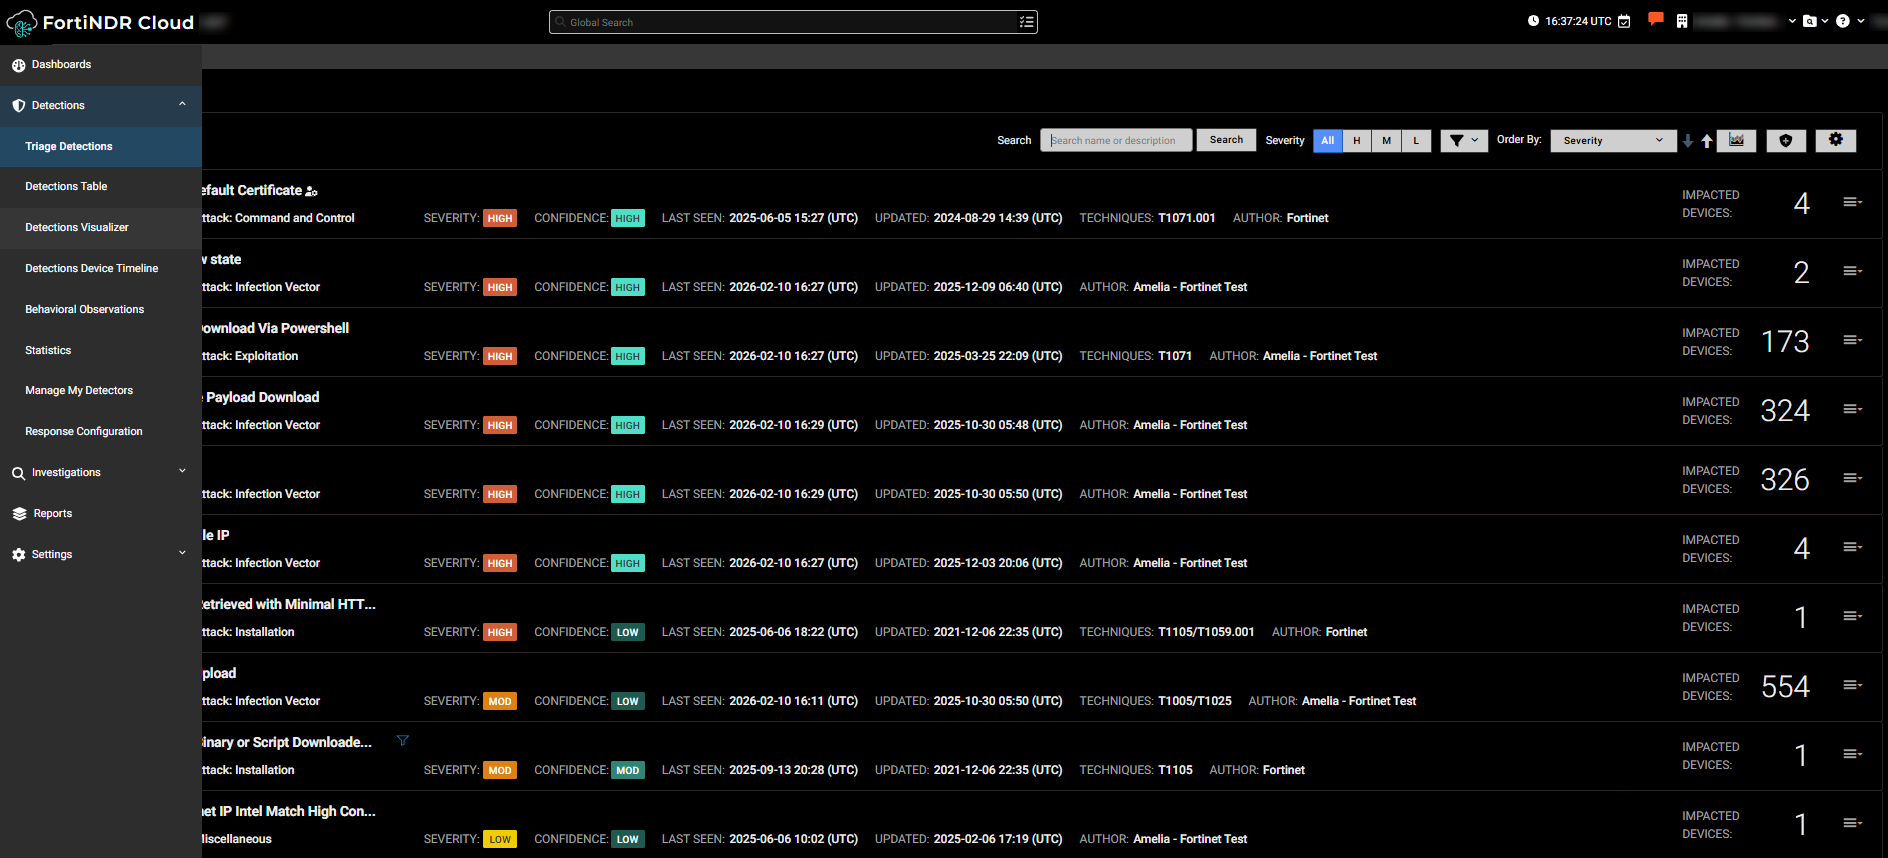Image resolution: width=1888 pixels, height=858 pixels.
Task: Click the help question mark icon
Action: click(x=1842, y=21)
